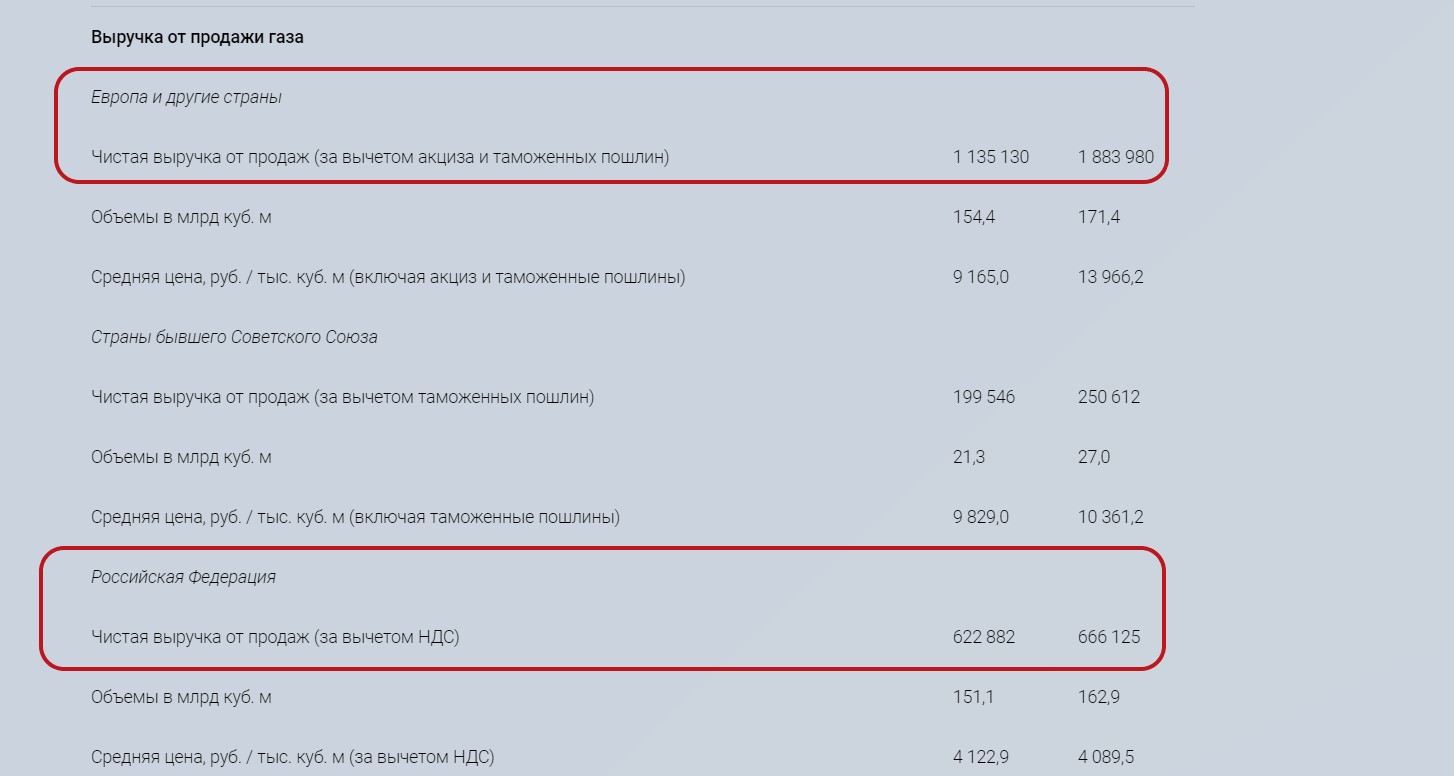Select 'Страны бывшего Советского Союза' label

click(x=234, y=337)
